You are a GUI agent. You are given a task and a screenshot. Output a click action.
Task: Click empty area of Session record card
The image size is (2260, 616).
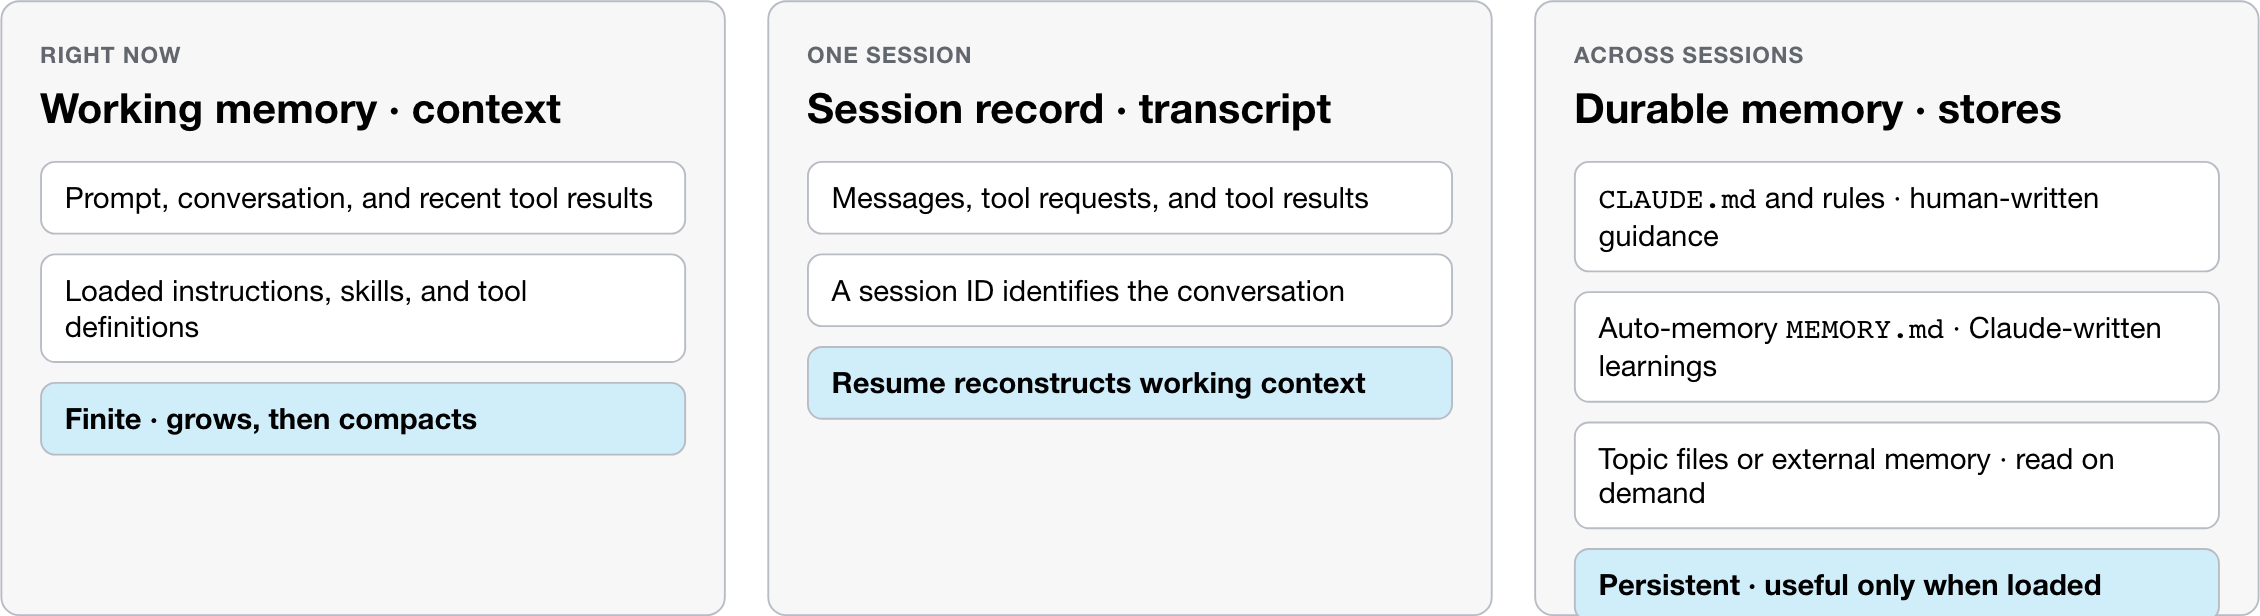pos(1130,515)
